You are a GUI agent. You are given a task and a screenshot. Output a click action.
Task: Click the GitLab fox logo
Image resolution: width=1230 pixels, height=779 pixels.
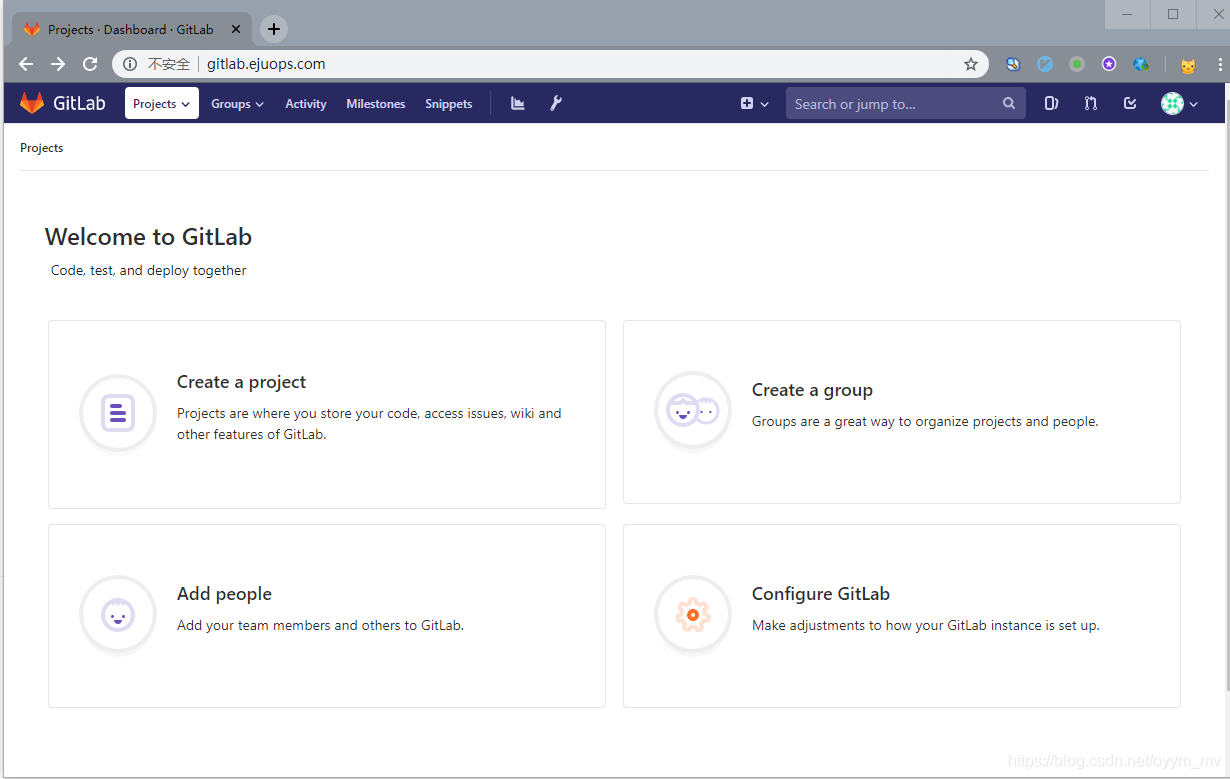pos(32,103)
